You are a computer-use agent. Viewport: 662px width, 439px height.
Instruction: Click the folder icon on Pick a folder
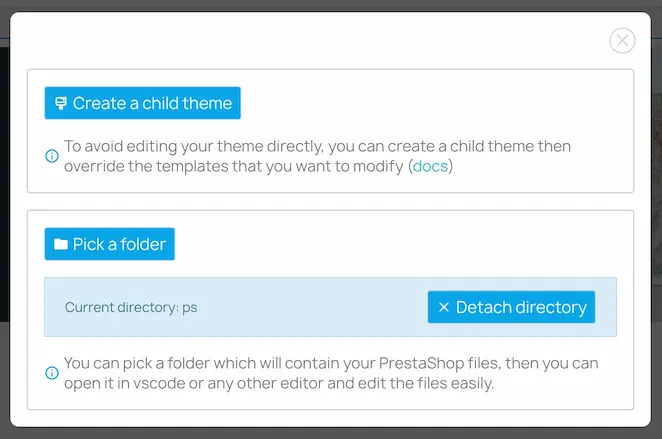coord(61,244)
